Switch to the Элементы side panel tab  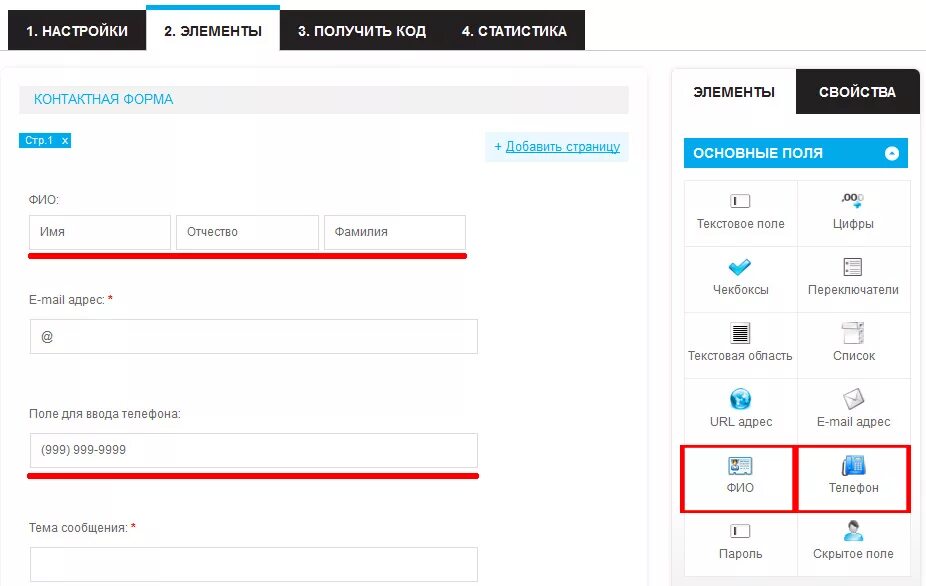(x=734, y=92)
